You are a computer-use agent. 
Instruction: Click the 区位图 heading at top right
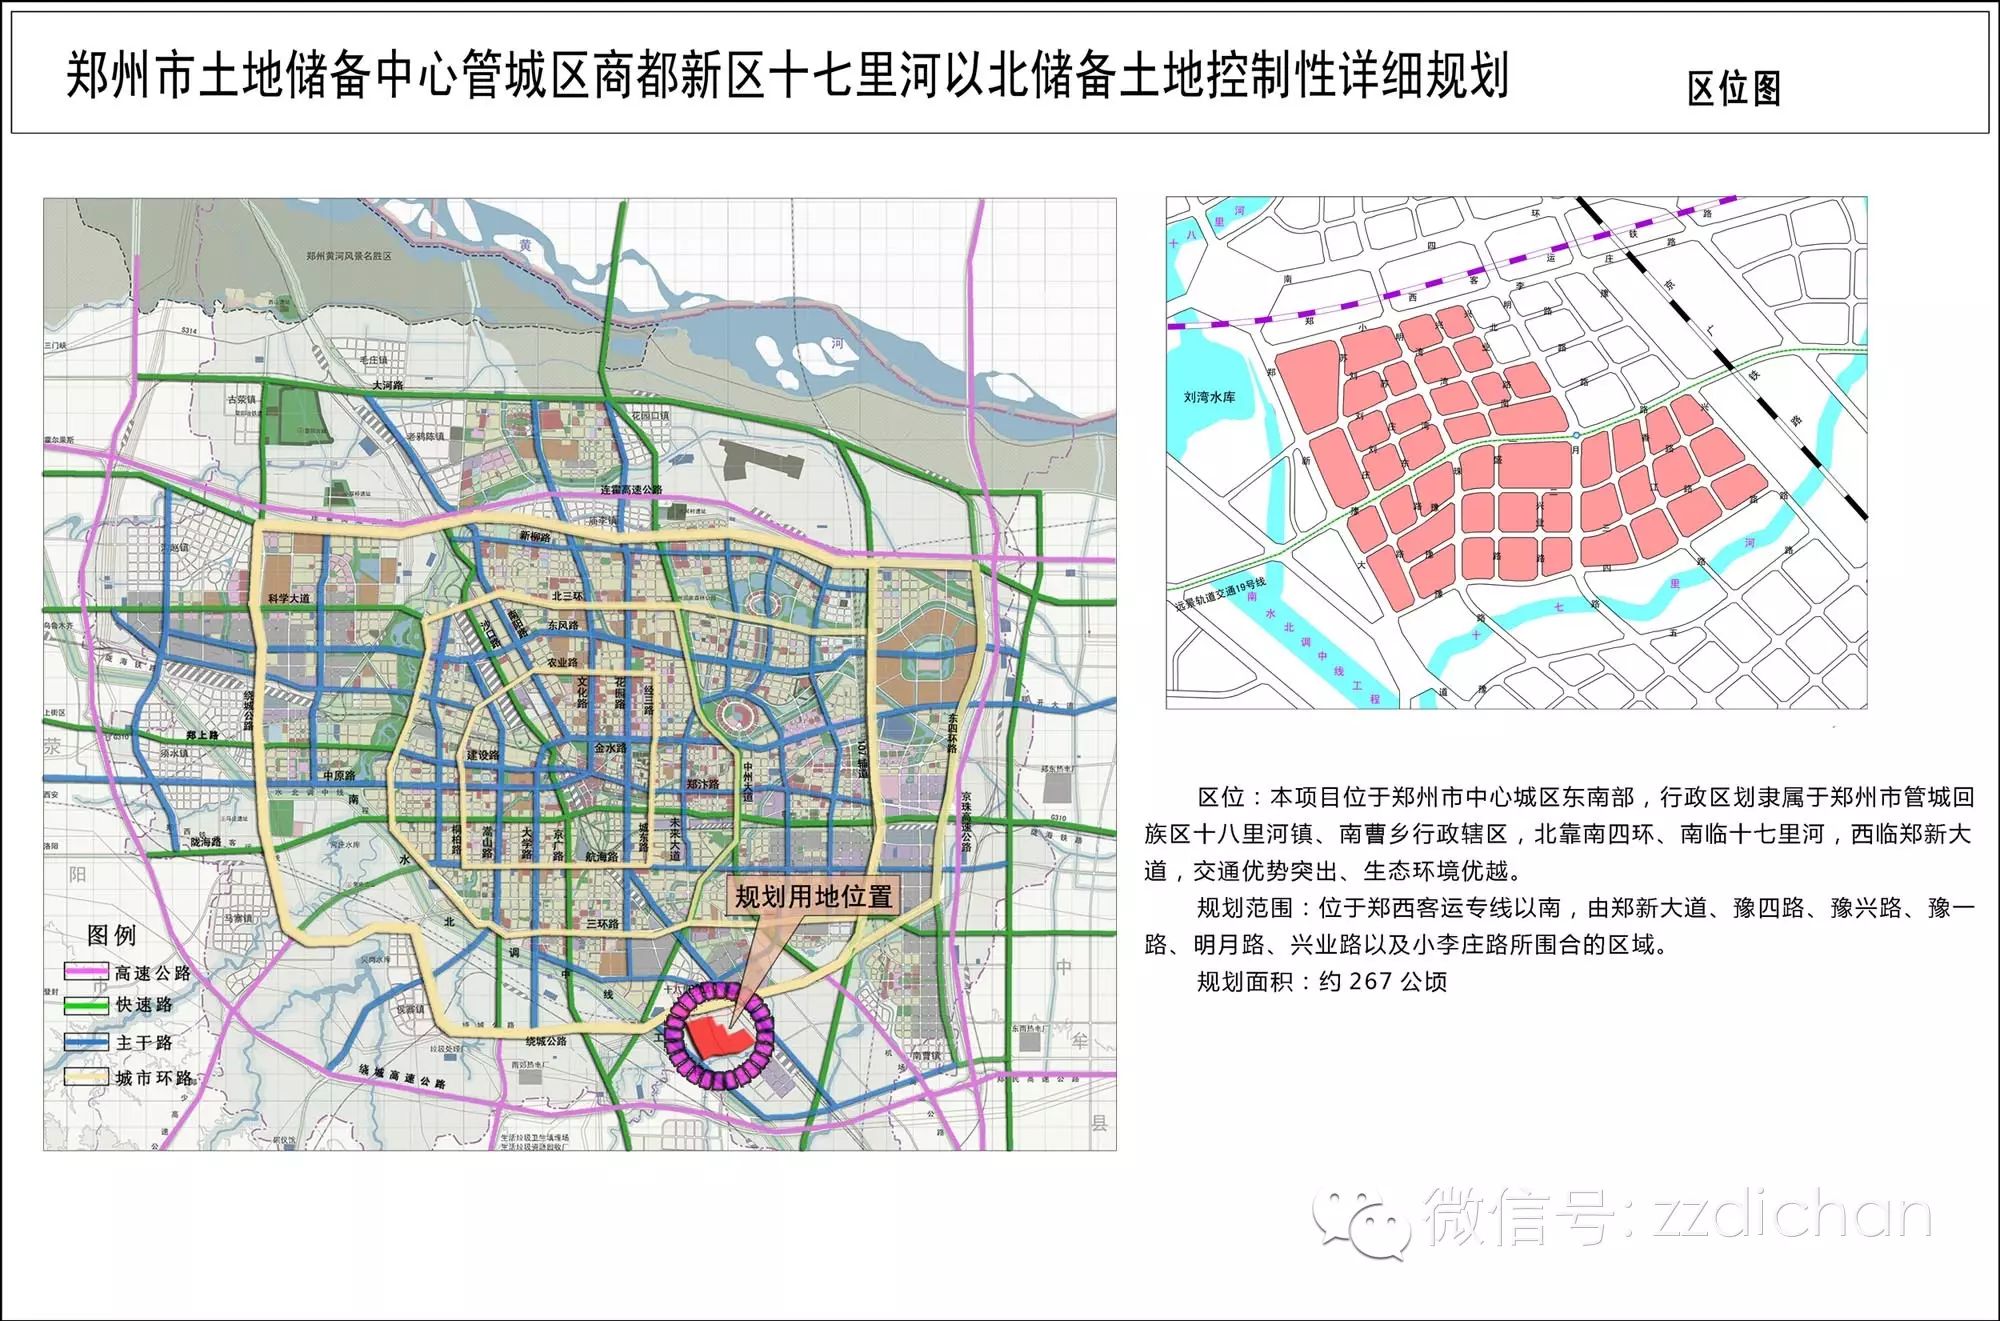[1734, 89]
